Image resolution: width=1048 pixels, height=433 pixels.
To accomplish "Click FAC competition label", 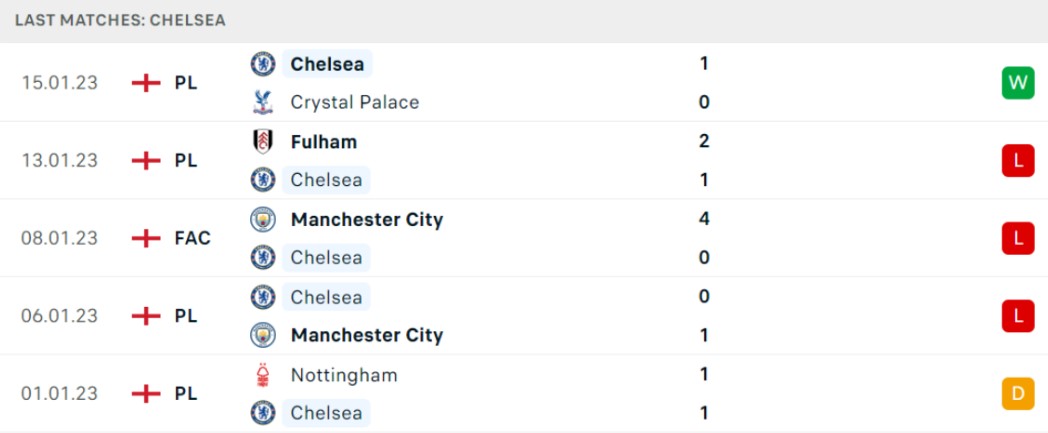I will (192, 238).
